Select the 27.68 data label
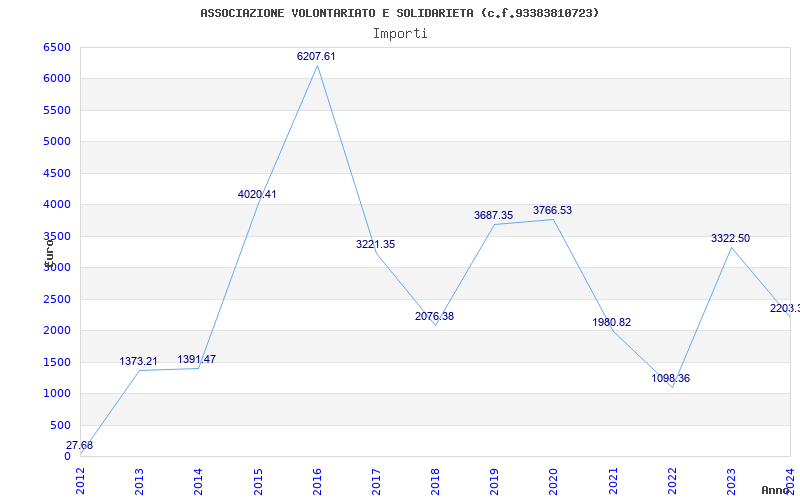Image resolution: width=800 pixels, height=500 pixels. tap(80, 445)
